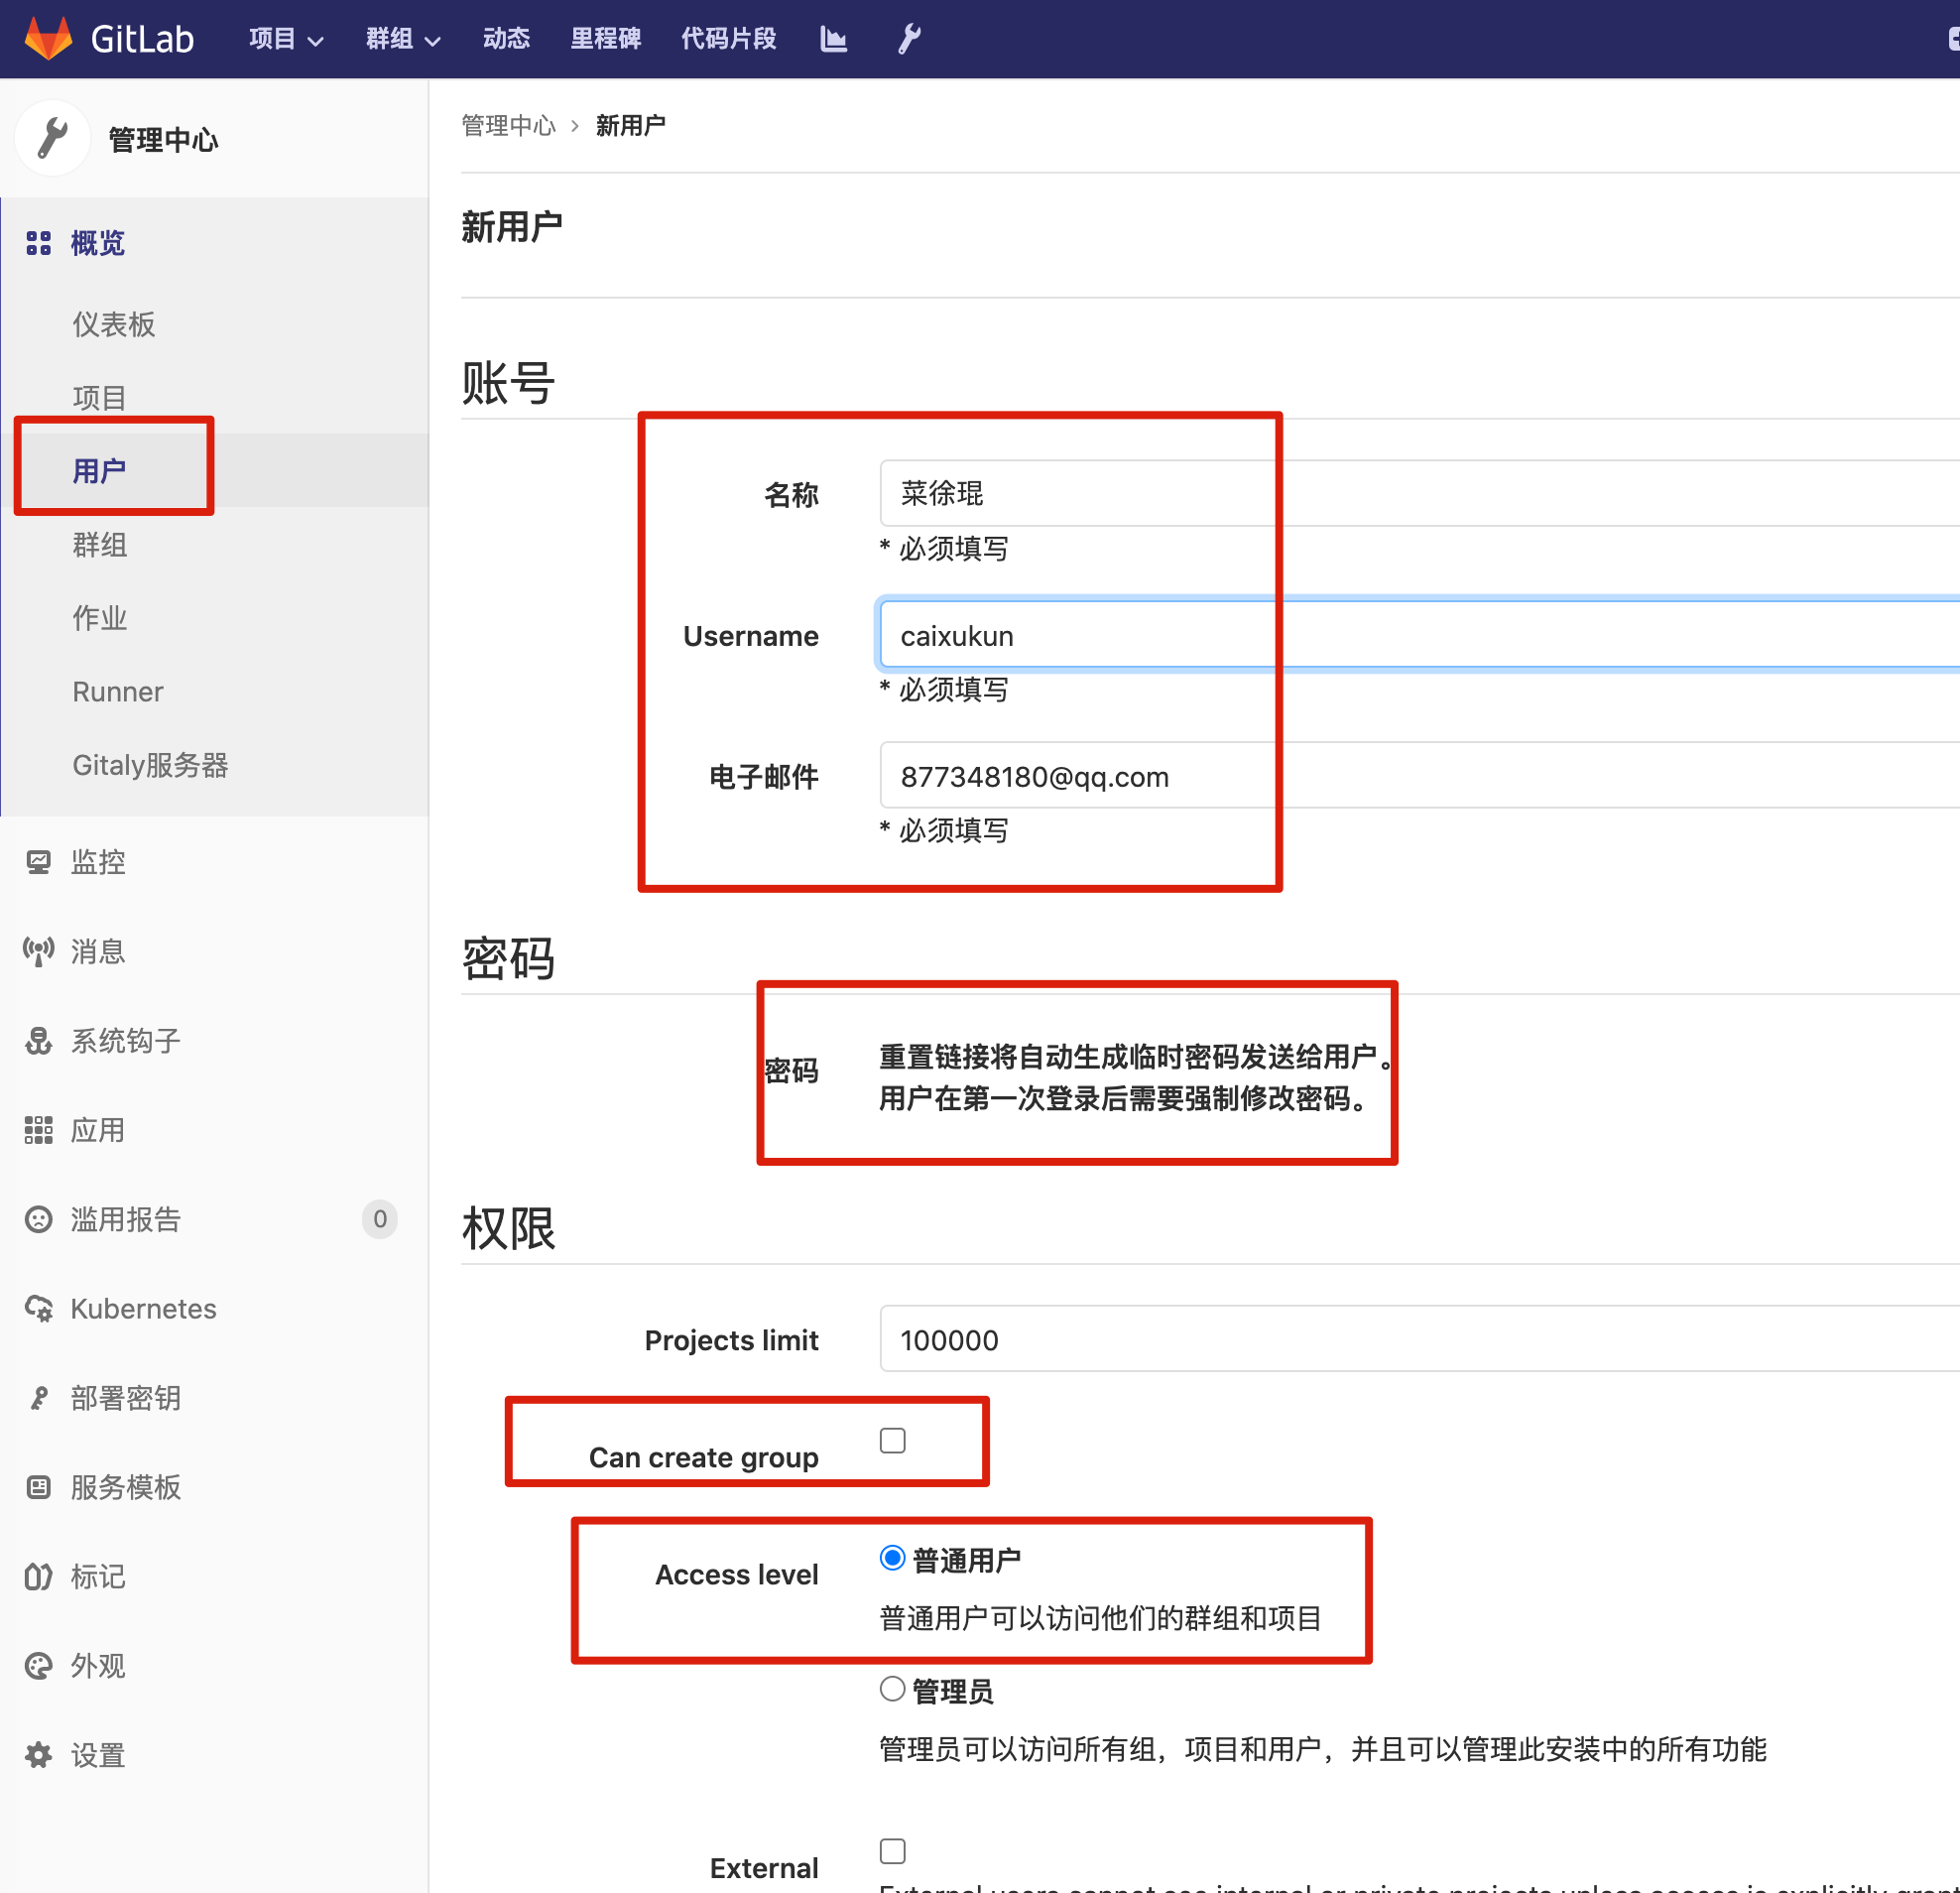
Task: Open 里程碑 in the top navigation
Action: [605, 39]
